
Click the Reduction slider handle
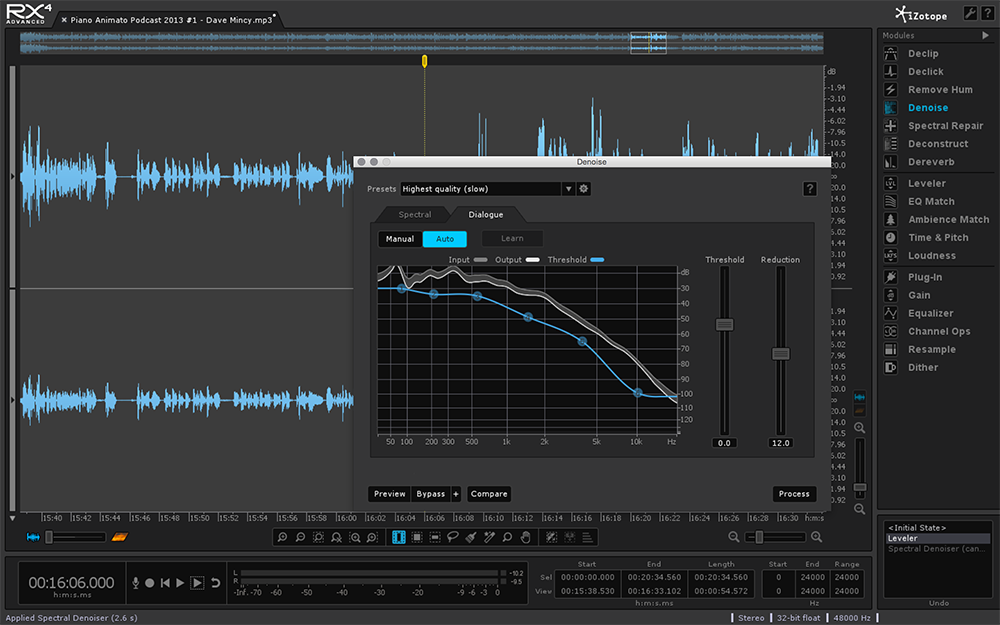click(x=781, y=354)
